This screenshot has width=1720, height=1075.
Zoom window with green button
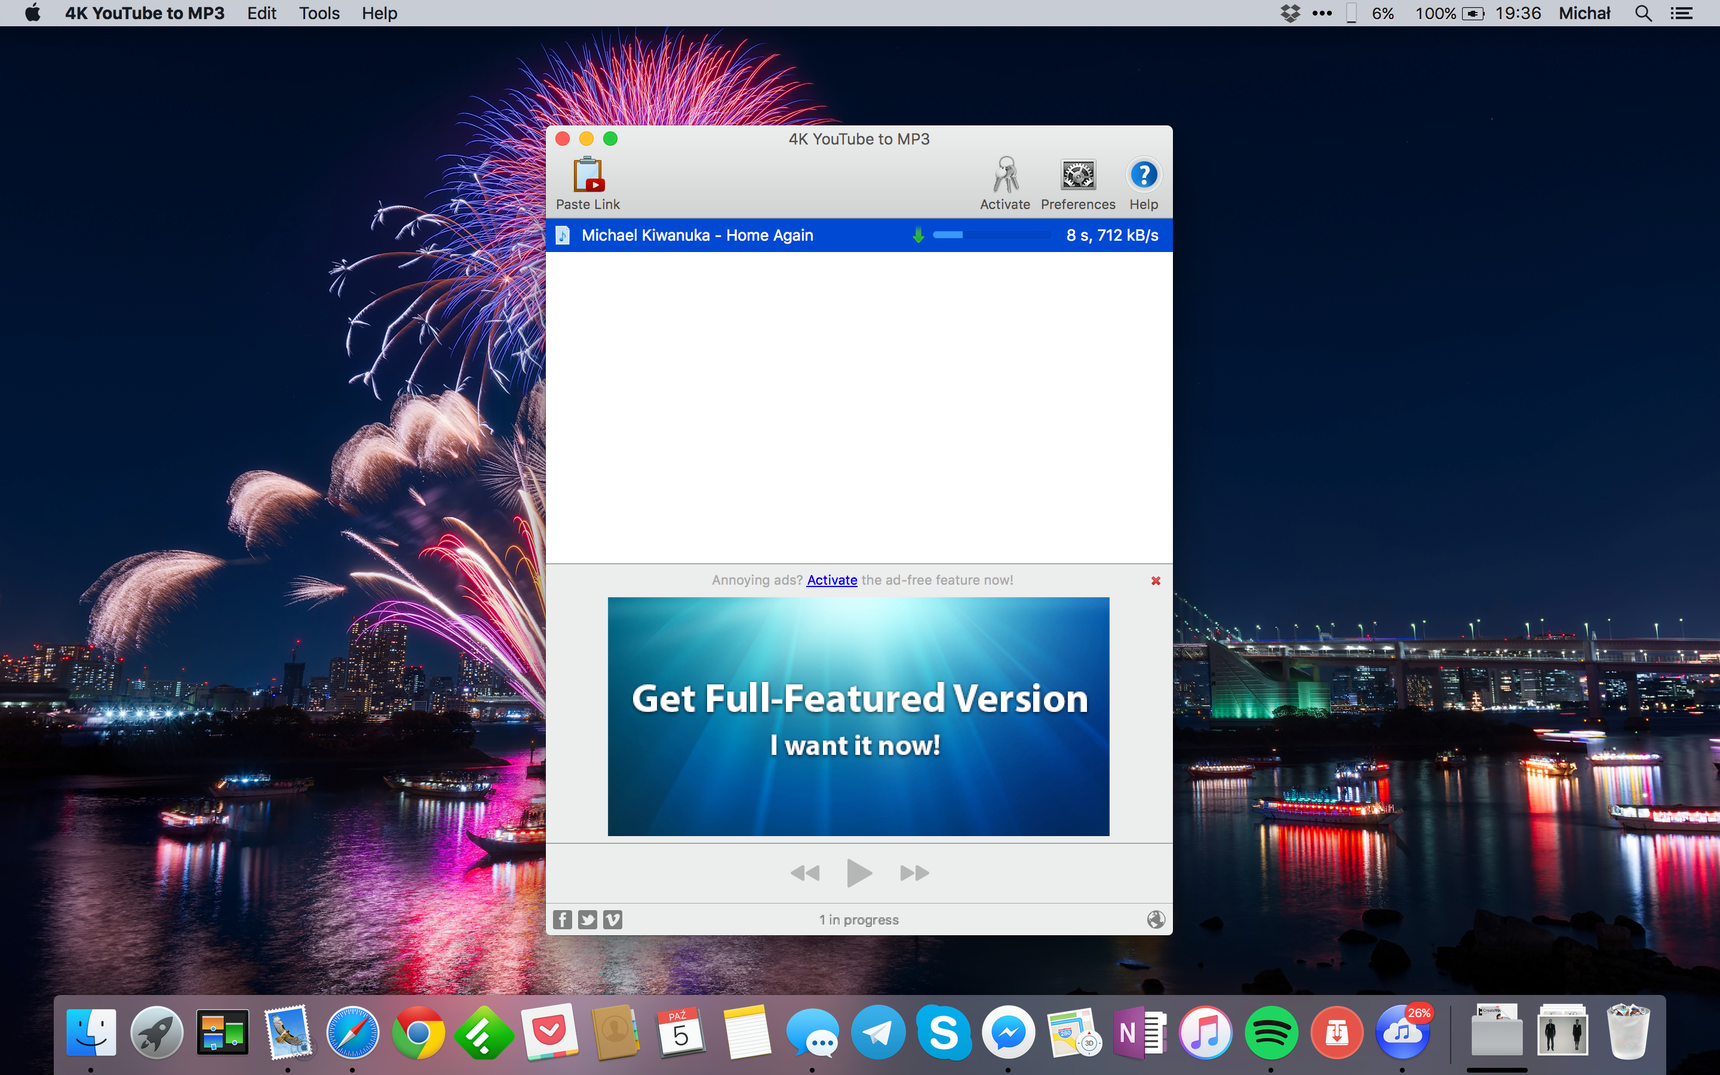point(611,139)
